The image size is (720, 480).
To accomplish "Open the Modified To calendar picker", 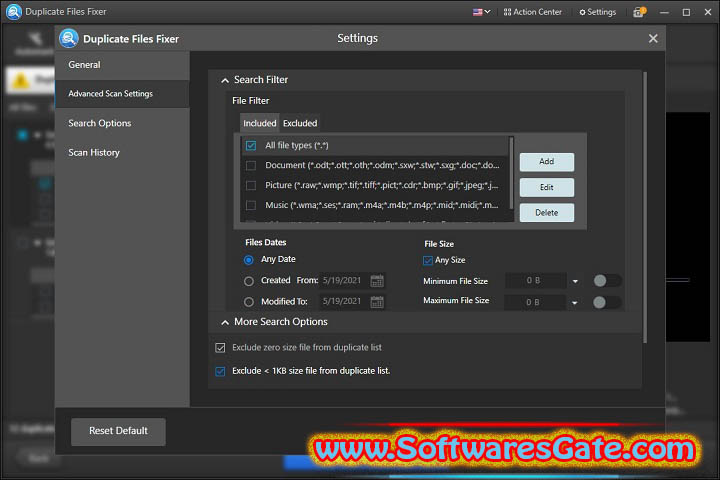I will [x=377, y=302].
